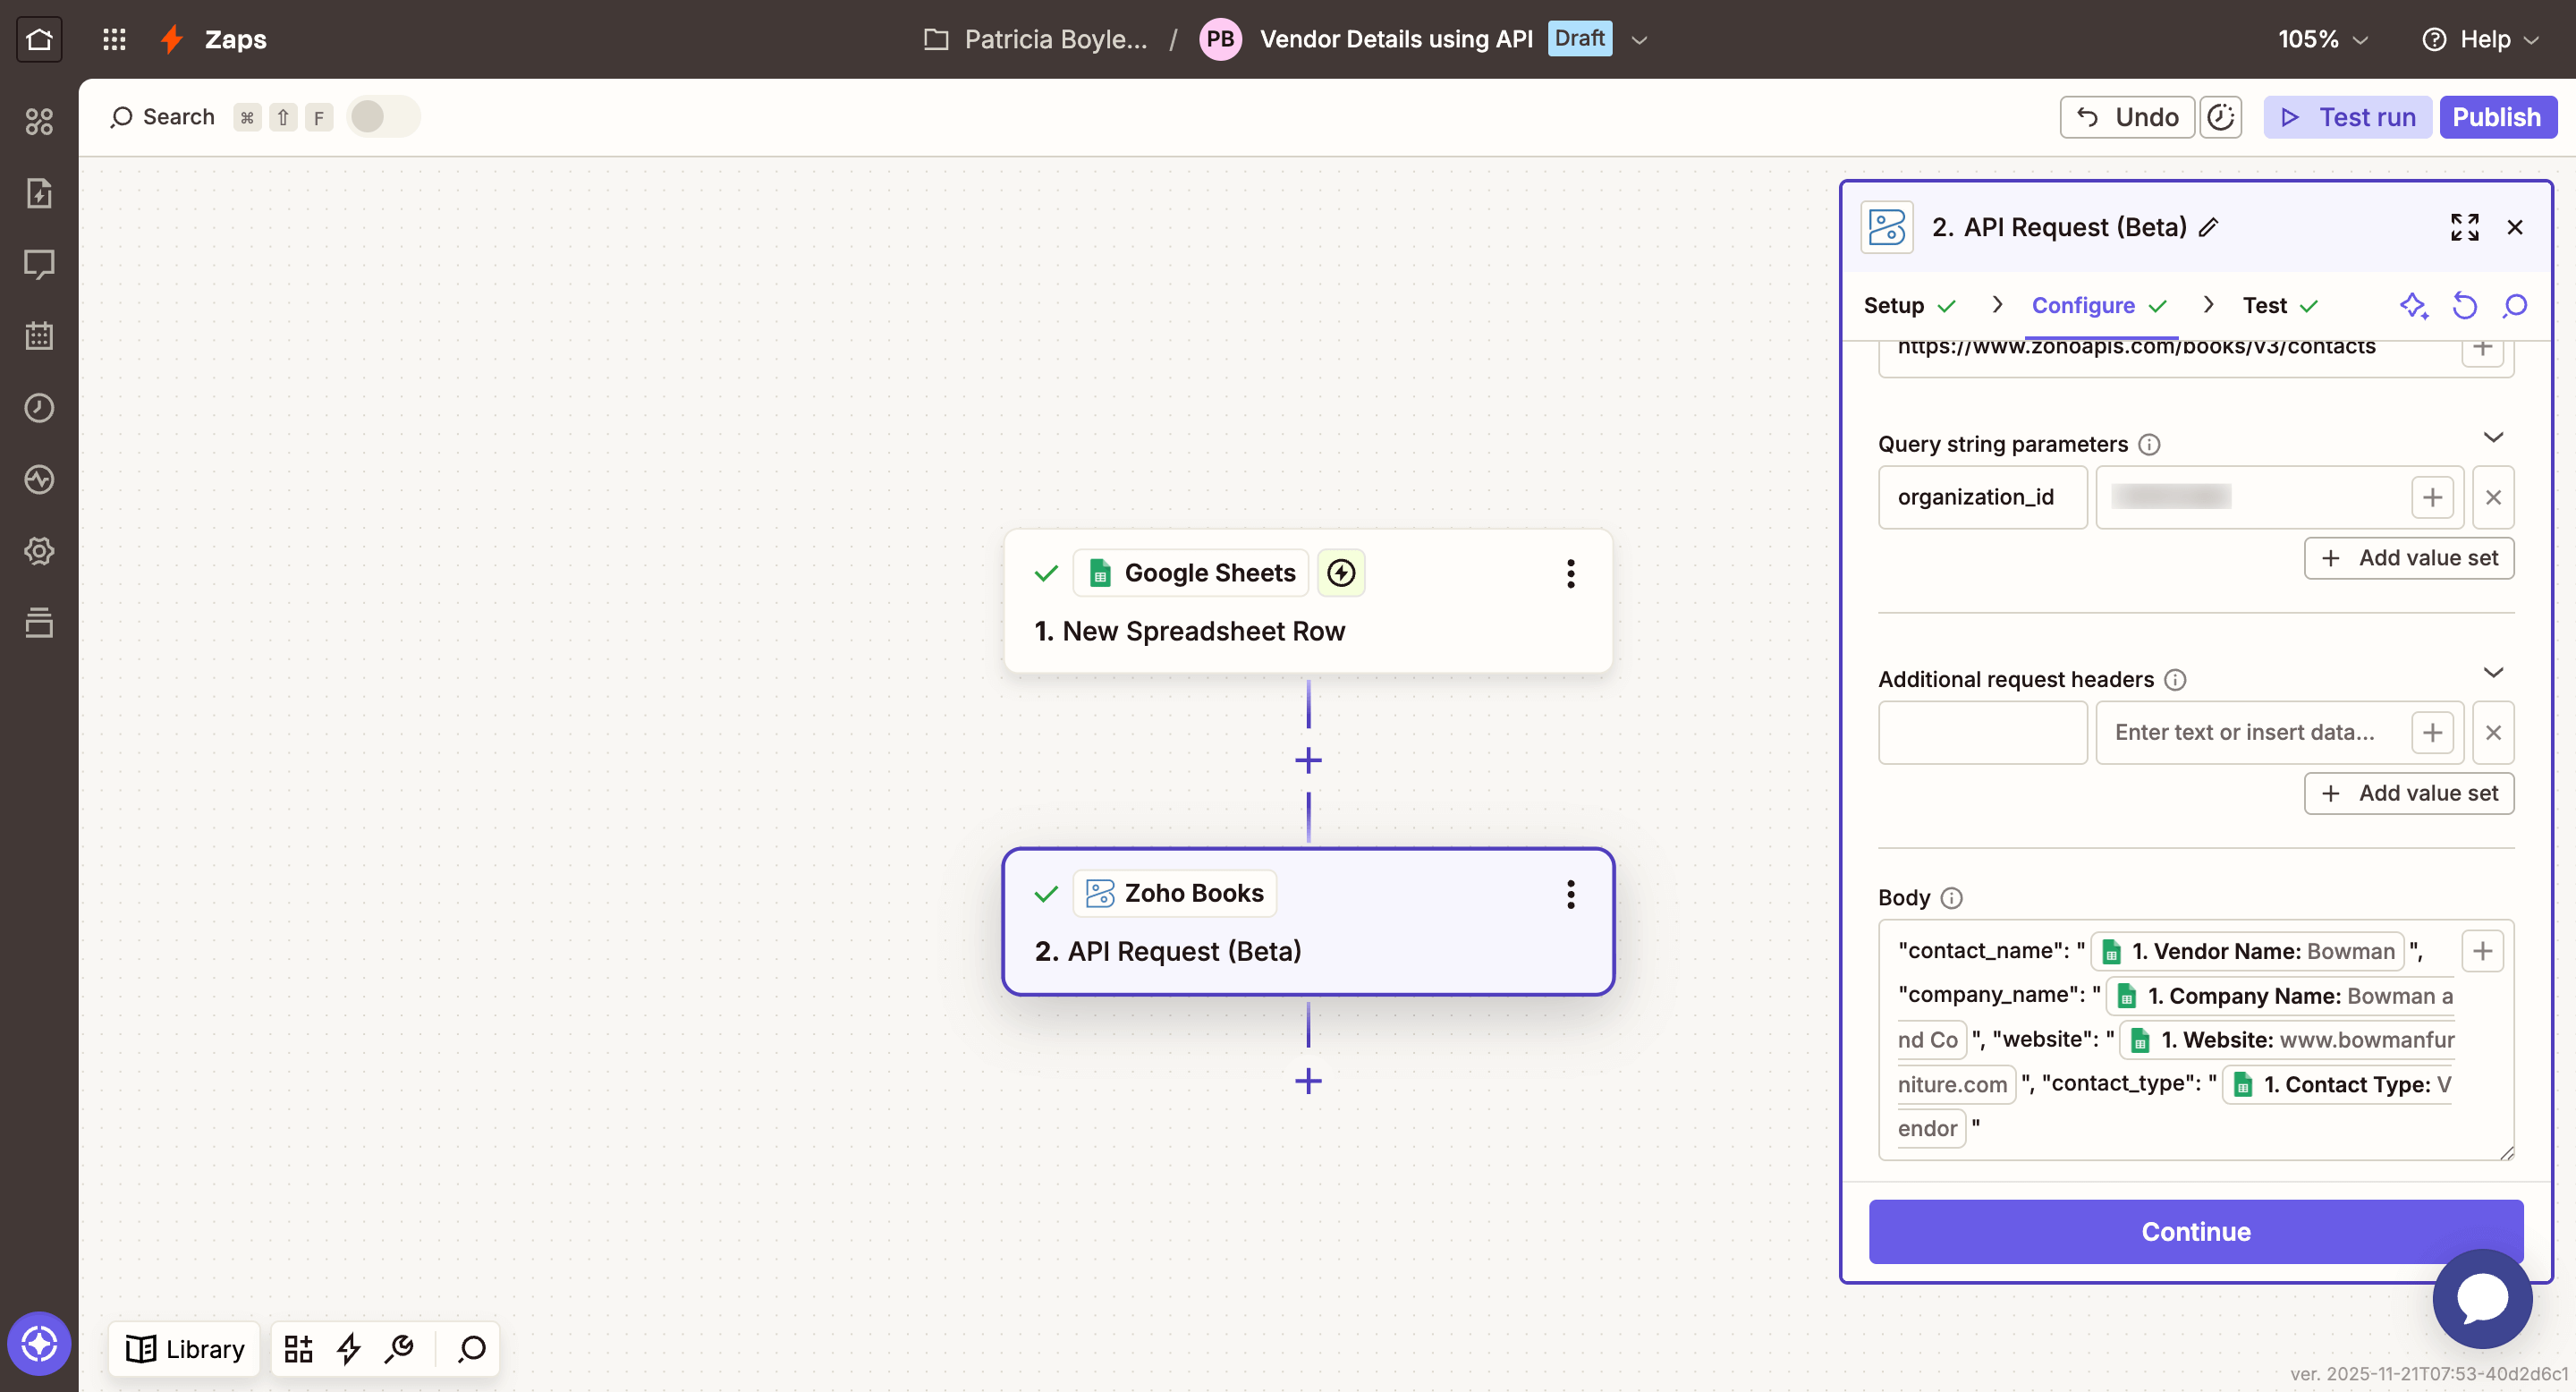Open the Google Sheets step menu
The image size is (2576, 1392).
[1570, 573]
